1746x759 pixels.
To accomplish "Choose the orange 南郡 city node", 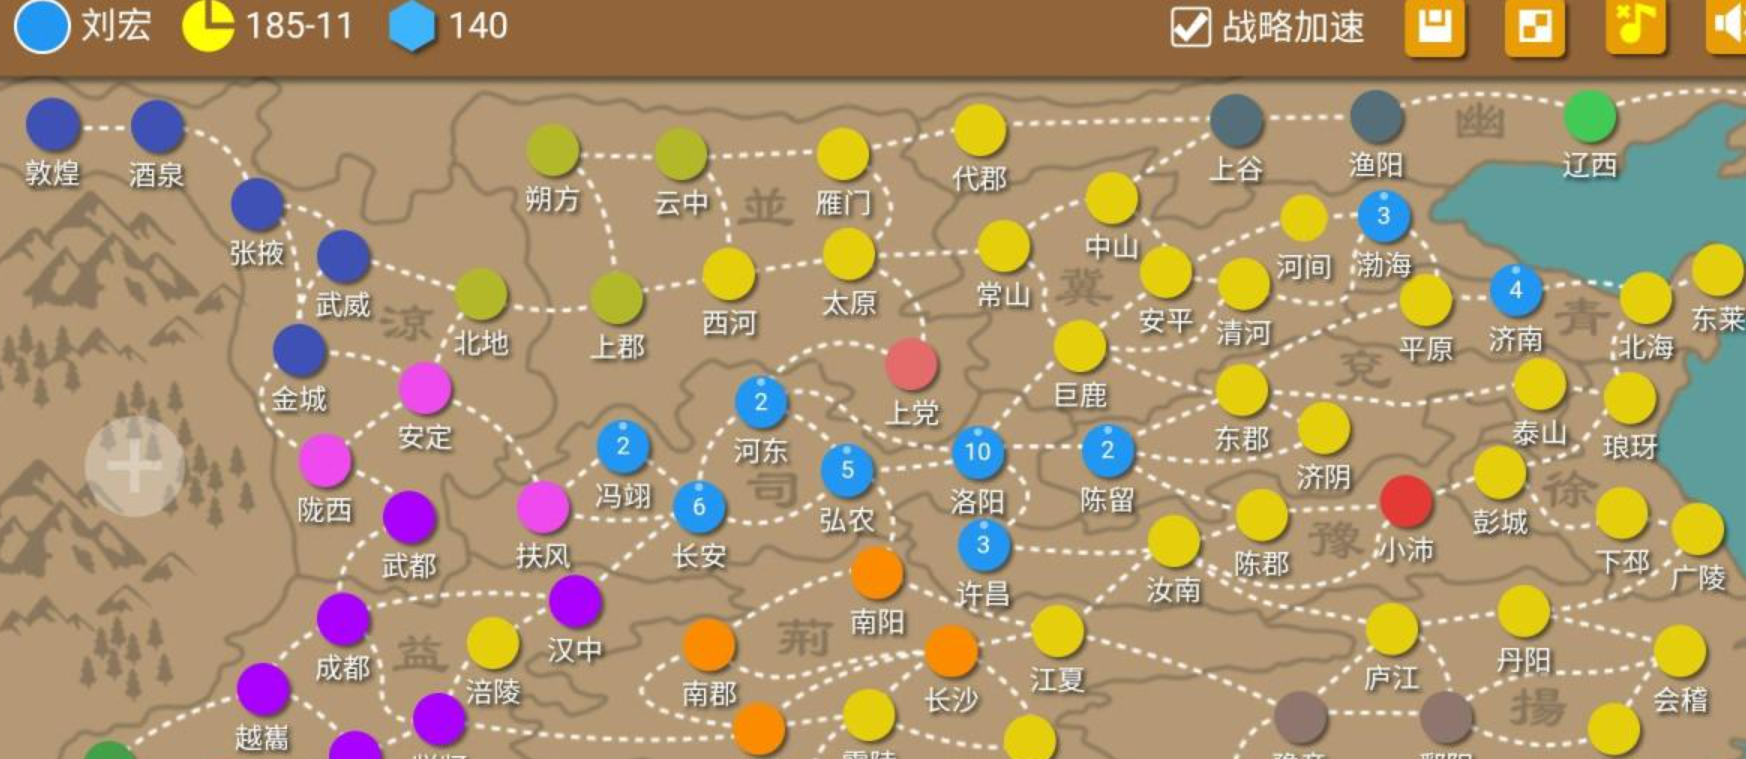I will point(709,645).
